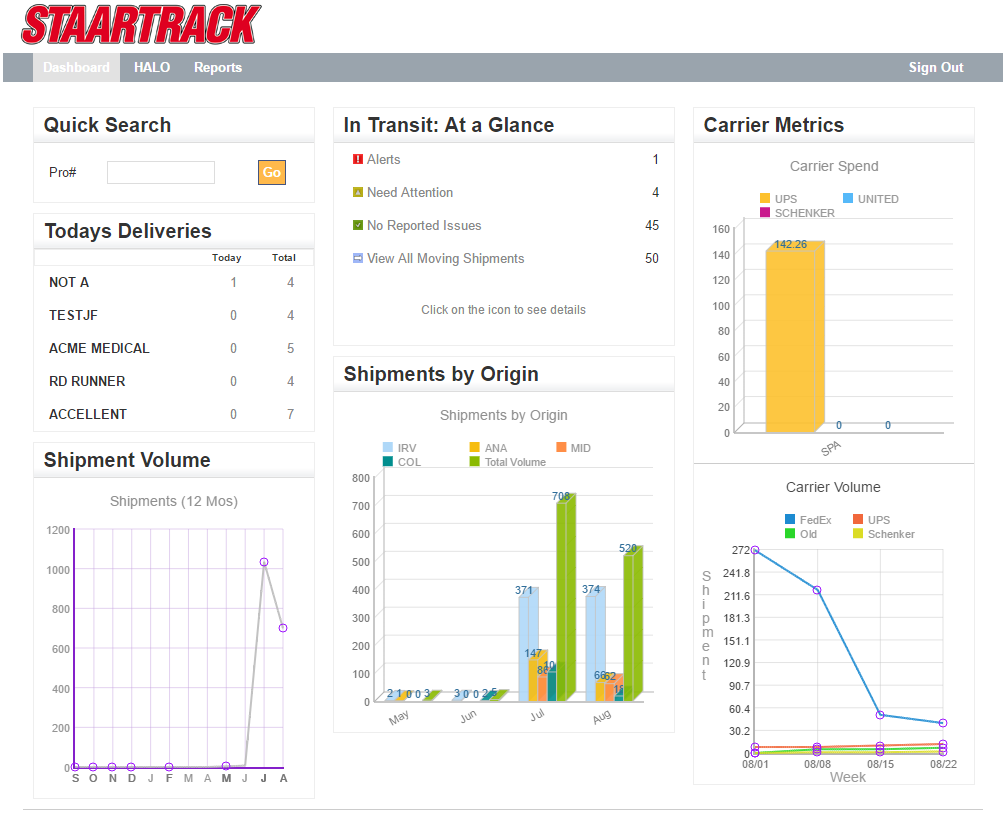Open the Dashboard tab
Screen dimensions: 1008x819
click(x=76, y=68)
